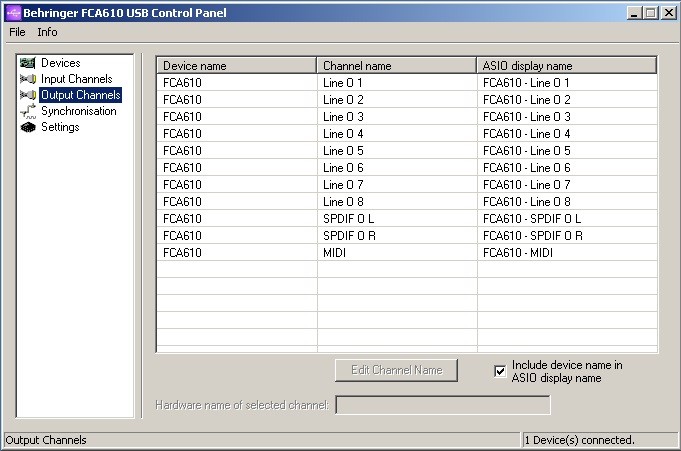Click ASIO name FCA610 - SPDIF O L
This screenshot has width=681, height=451.
tap(567, 218)
